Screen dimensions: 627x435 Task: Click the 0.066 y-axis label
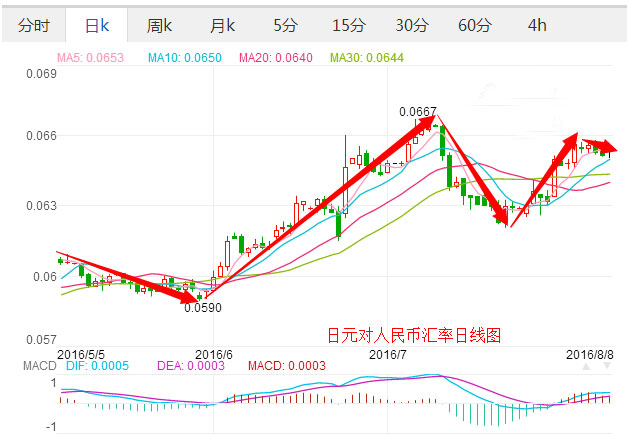pyautogui.click(x=42, y=136)
